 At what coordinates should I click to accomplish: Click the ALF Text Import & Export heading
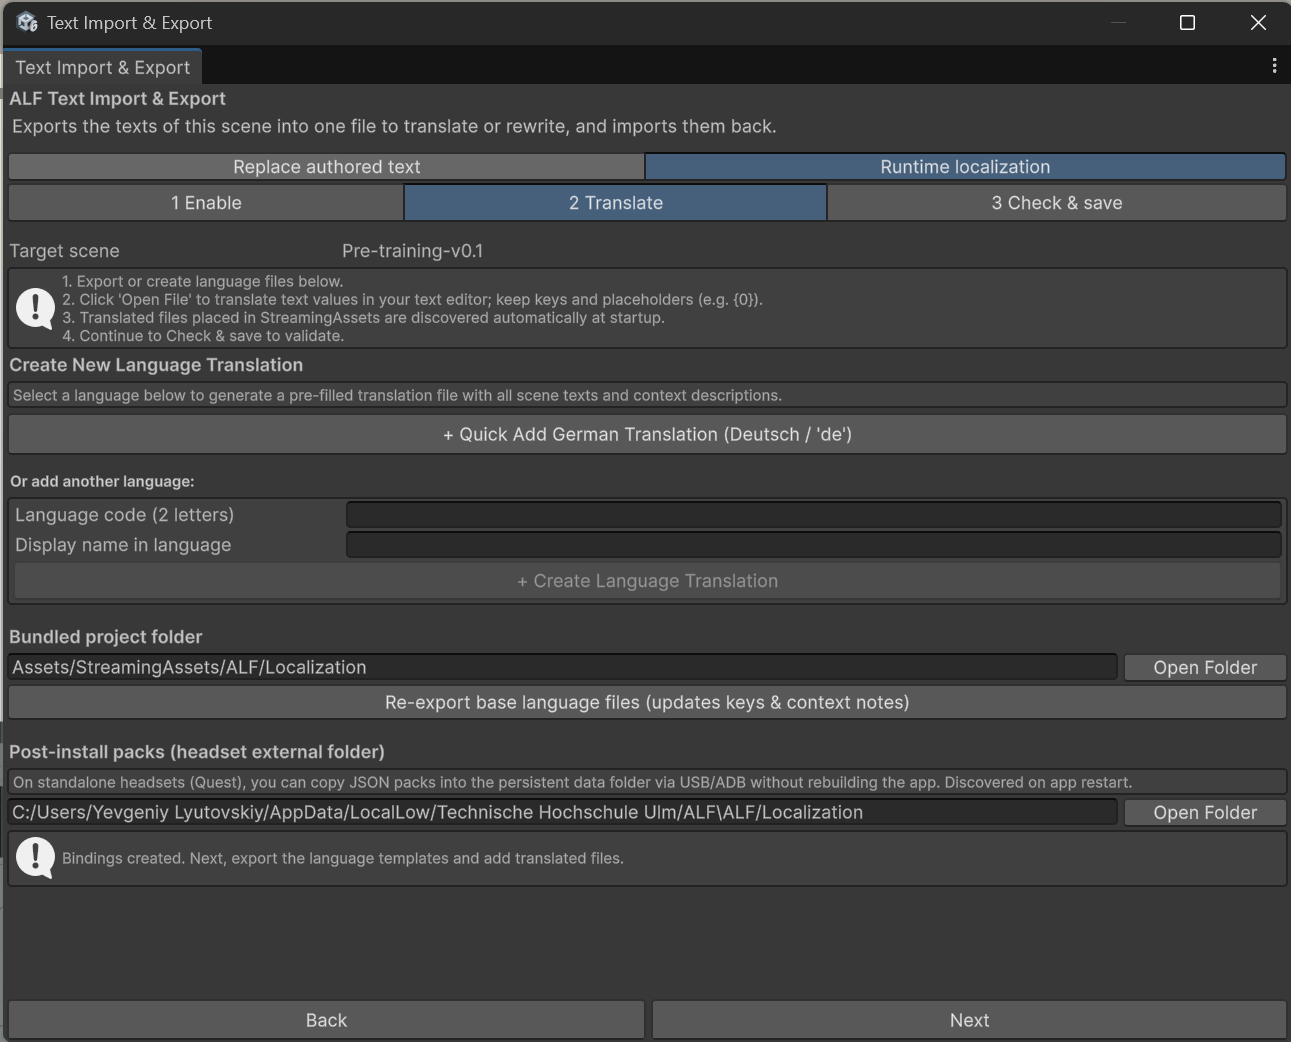118,98
